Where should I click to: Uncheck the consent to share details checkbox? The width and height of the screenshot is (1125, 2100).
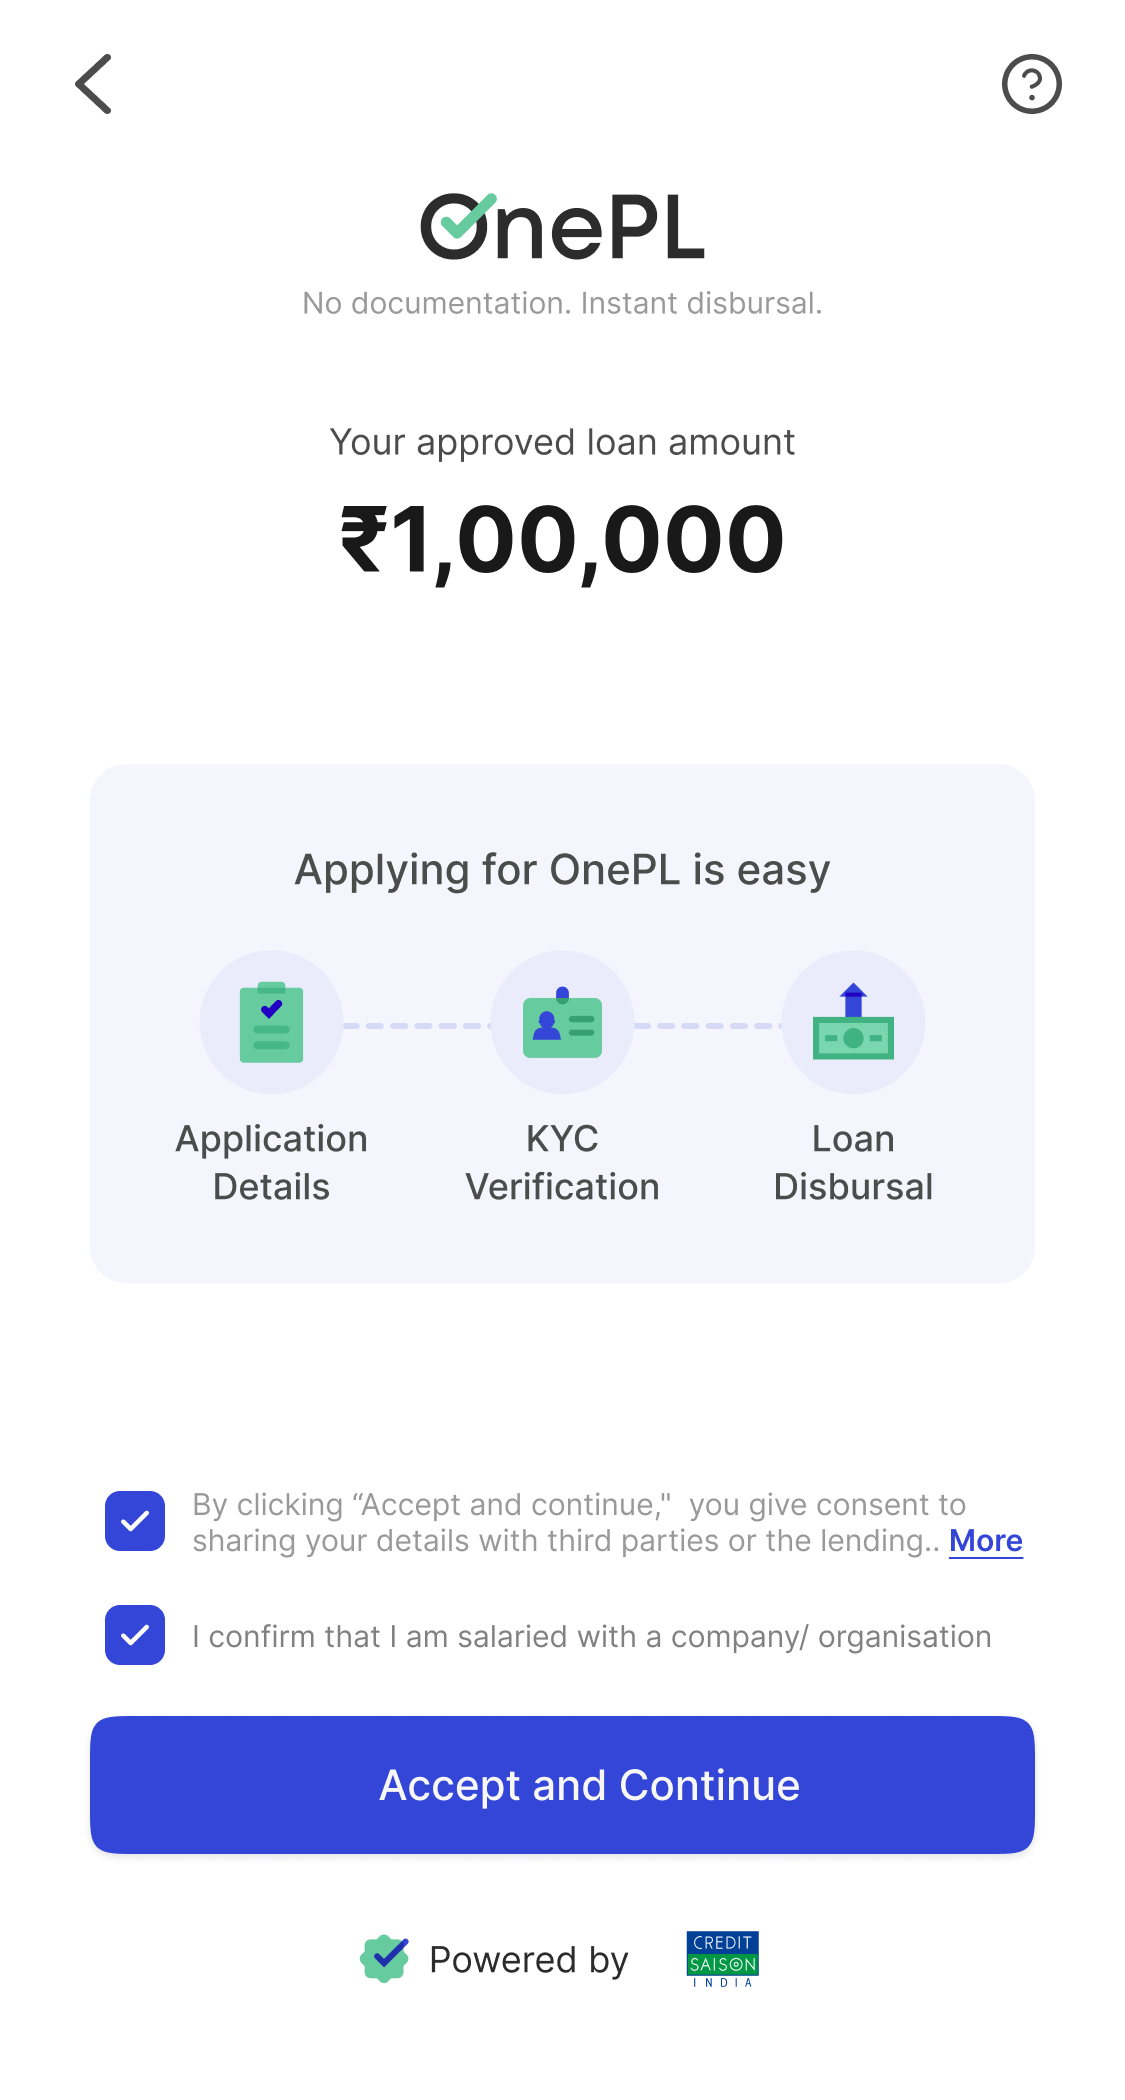point(135,1521)
